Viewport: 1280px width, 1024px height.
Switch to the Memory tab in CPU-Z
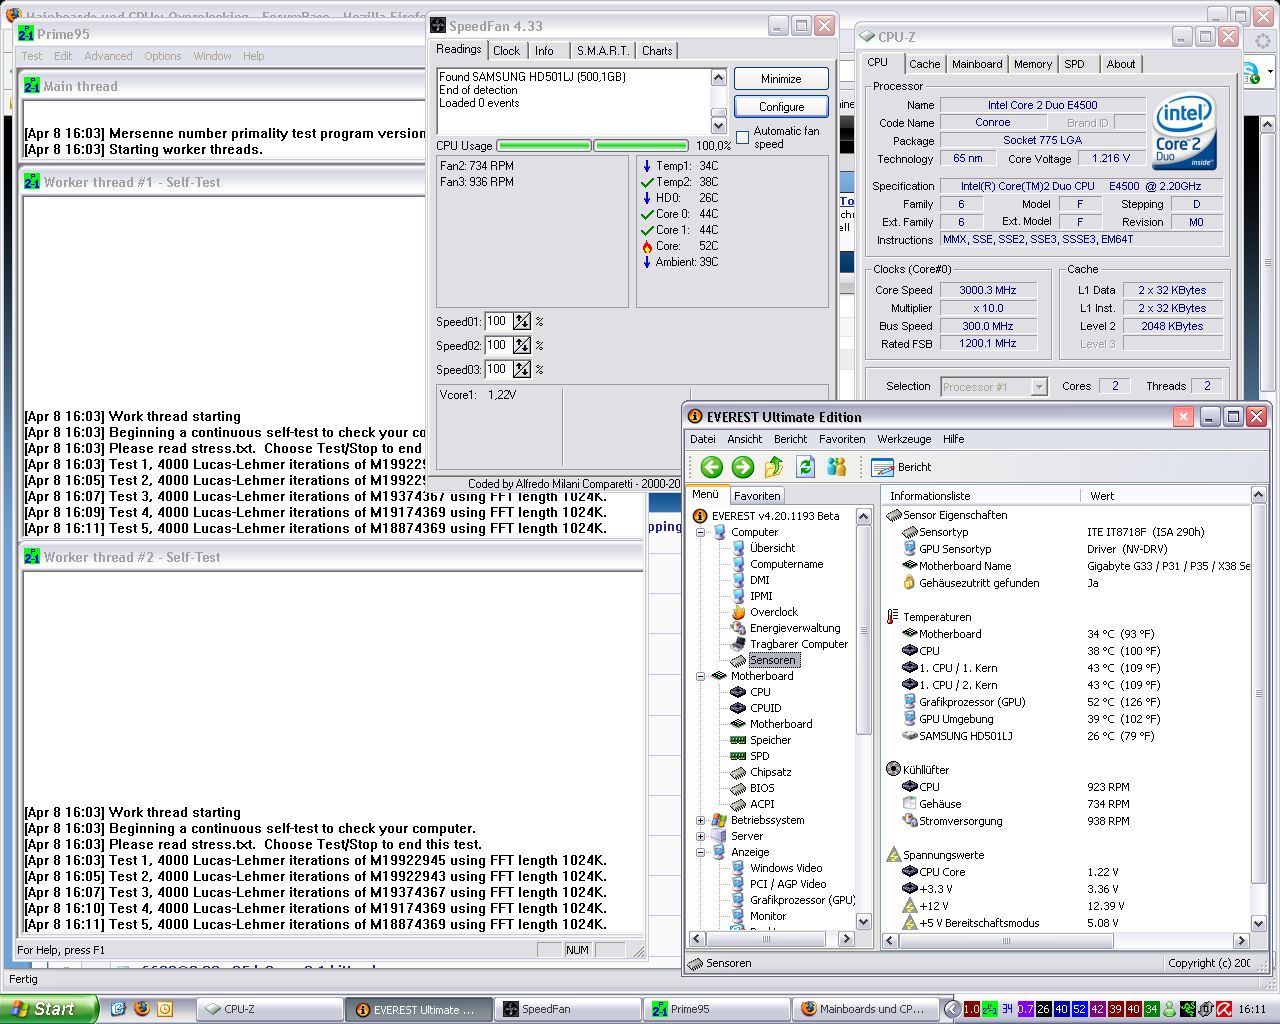click(x=1033, y=64)
